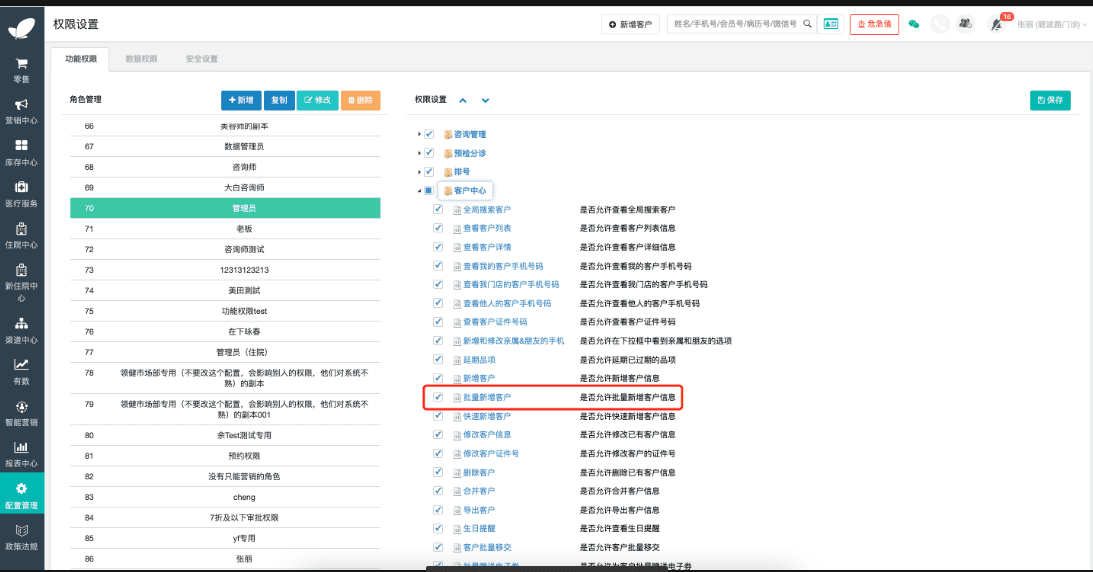
Task: Click the green WeChat icon in header
Action: pyautogui.click(x=913, y=24)
